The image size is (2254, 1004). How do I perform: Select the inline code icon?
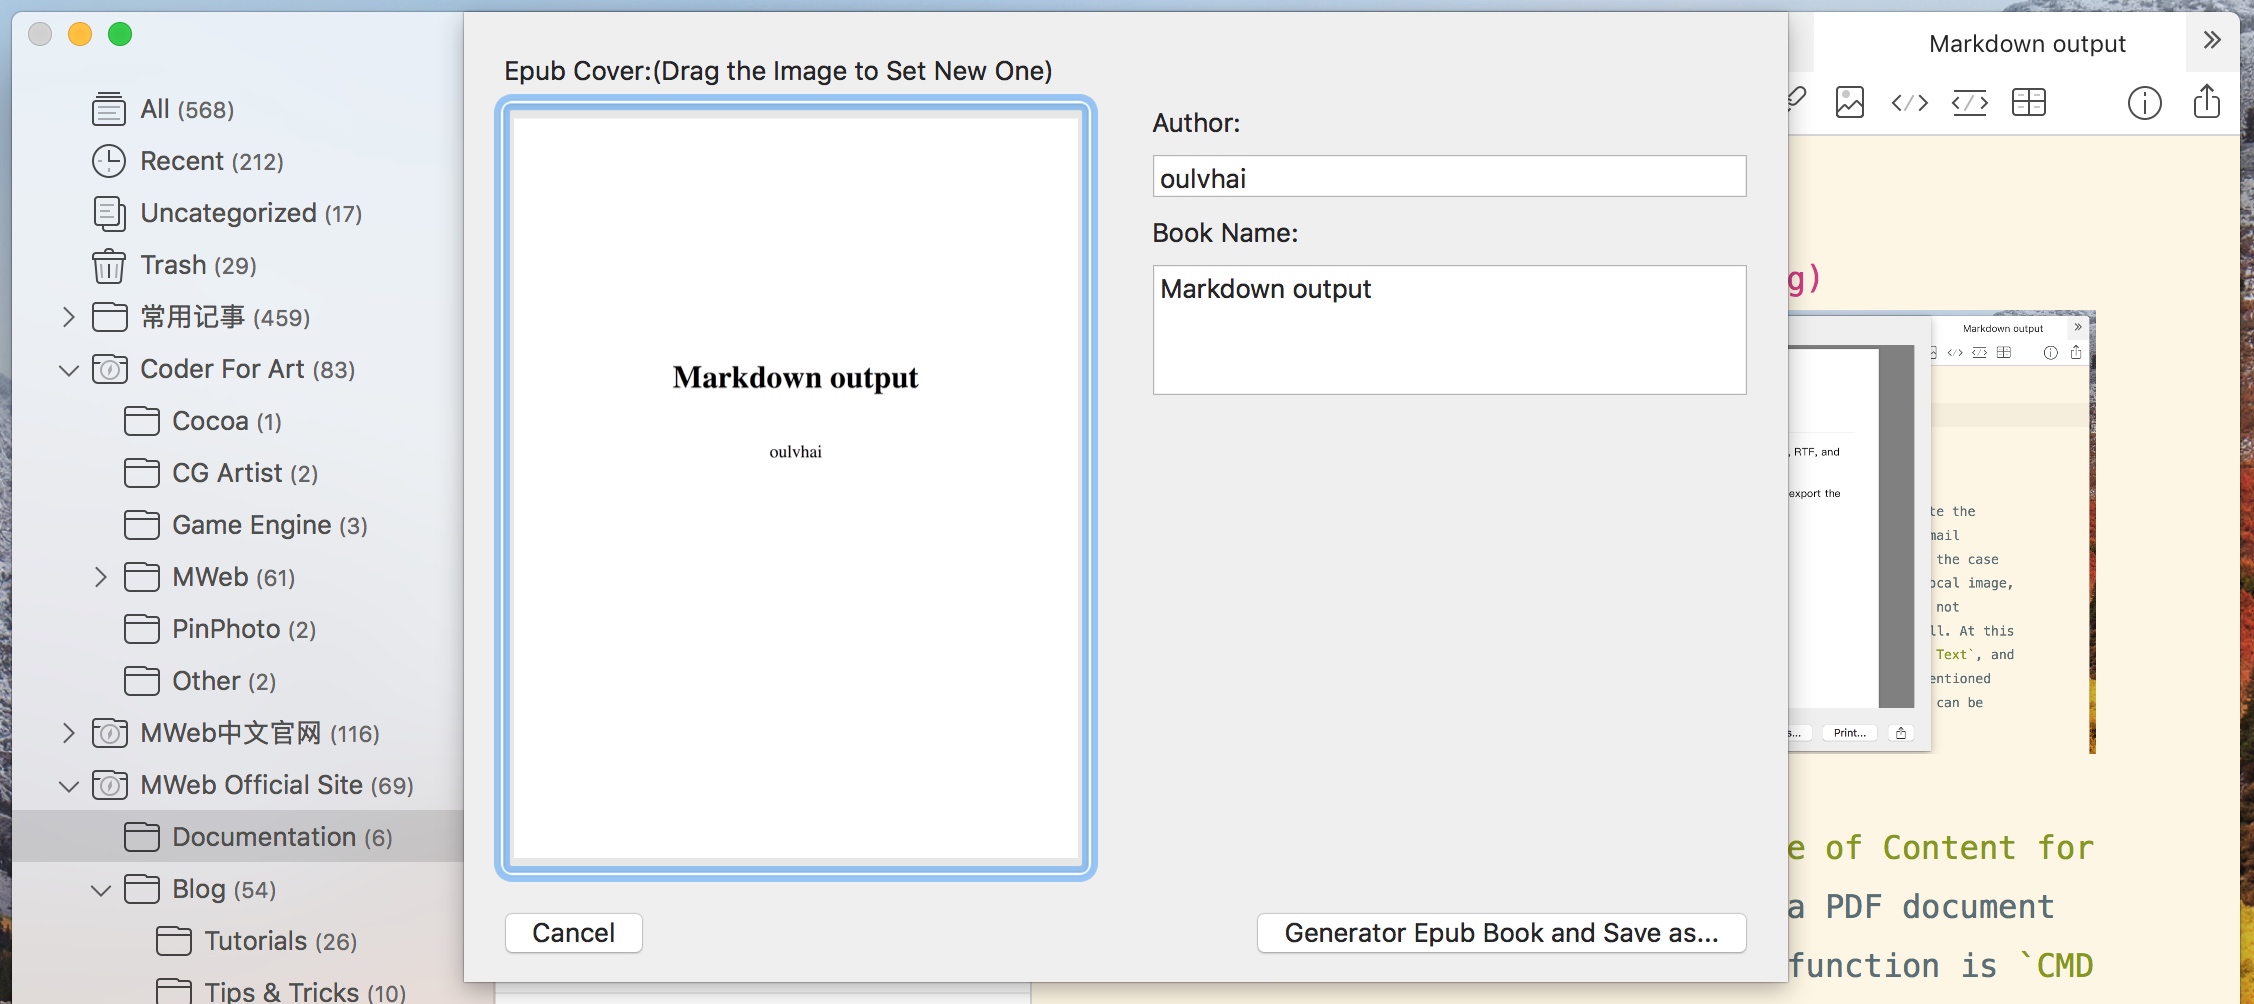(1909, 102)
